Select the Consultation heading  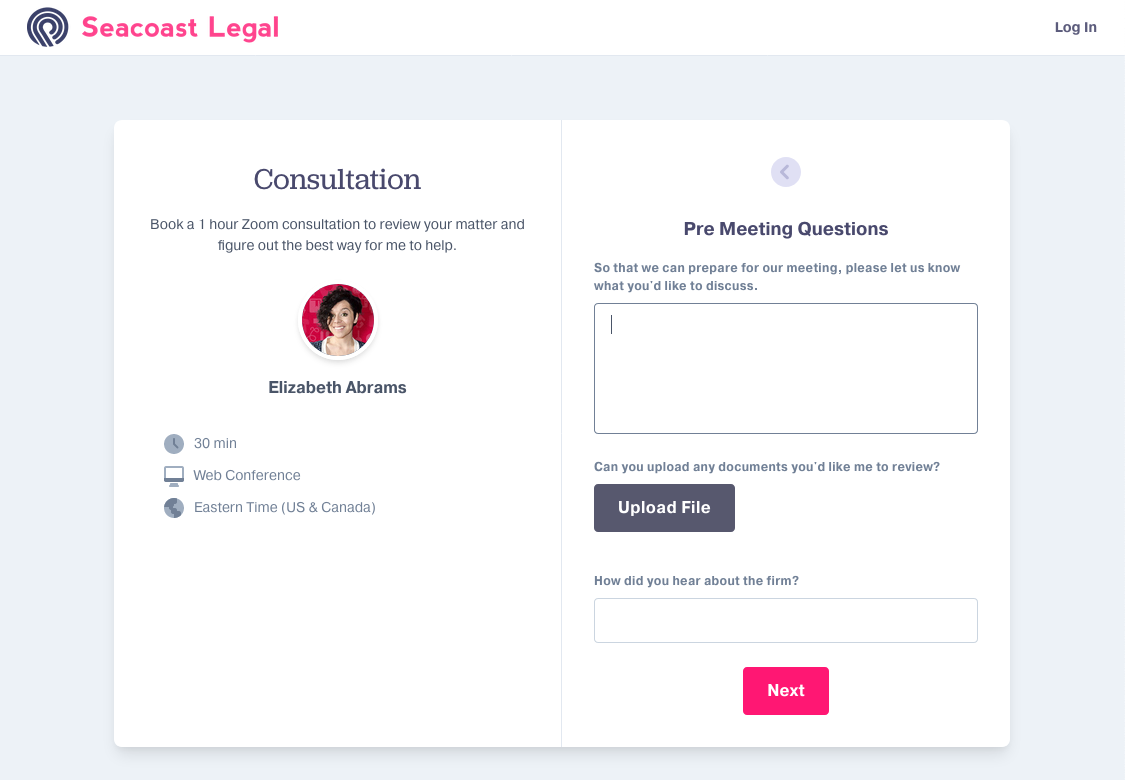pos(337,180)
